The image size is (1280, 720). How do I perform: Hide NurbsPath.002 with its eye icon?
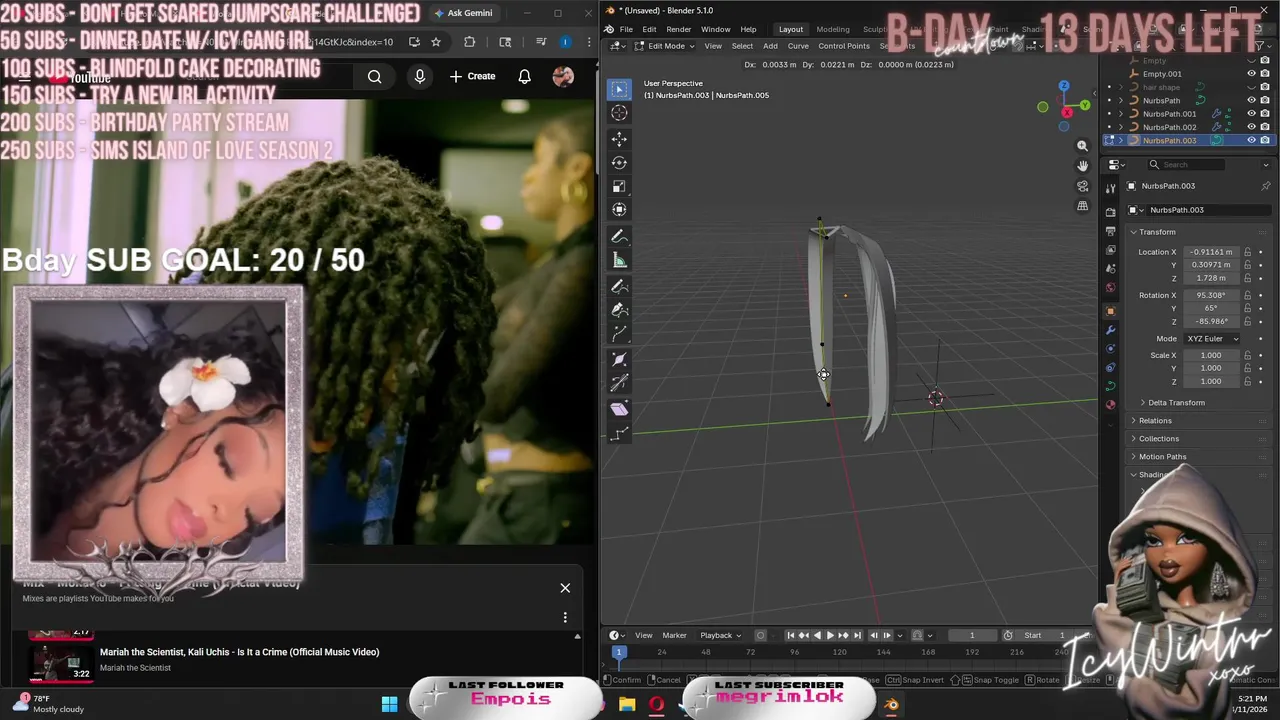pyautogui.click(x=1251, y=127)
